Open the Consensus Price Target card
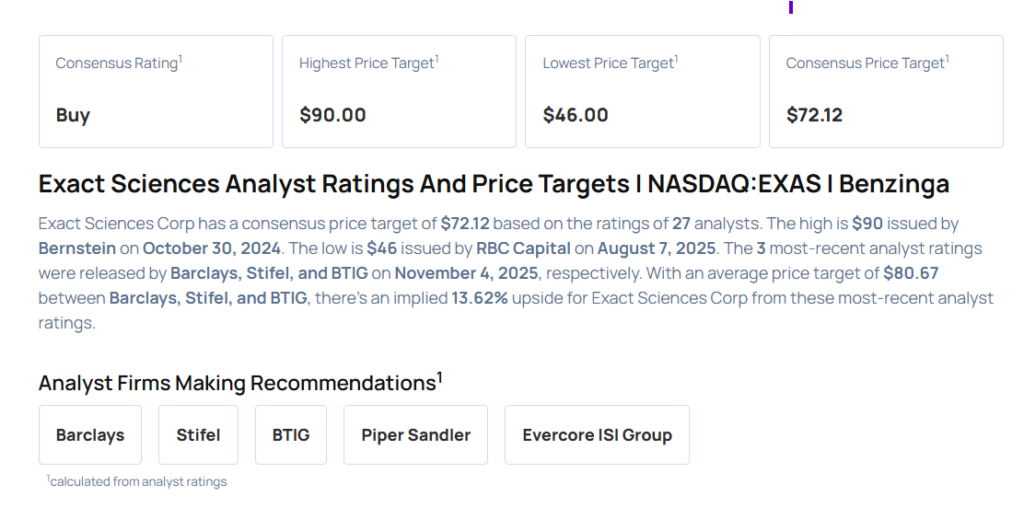The image size is (1024, 519). tap(886, 91)
